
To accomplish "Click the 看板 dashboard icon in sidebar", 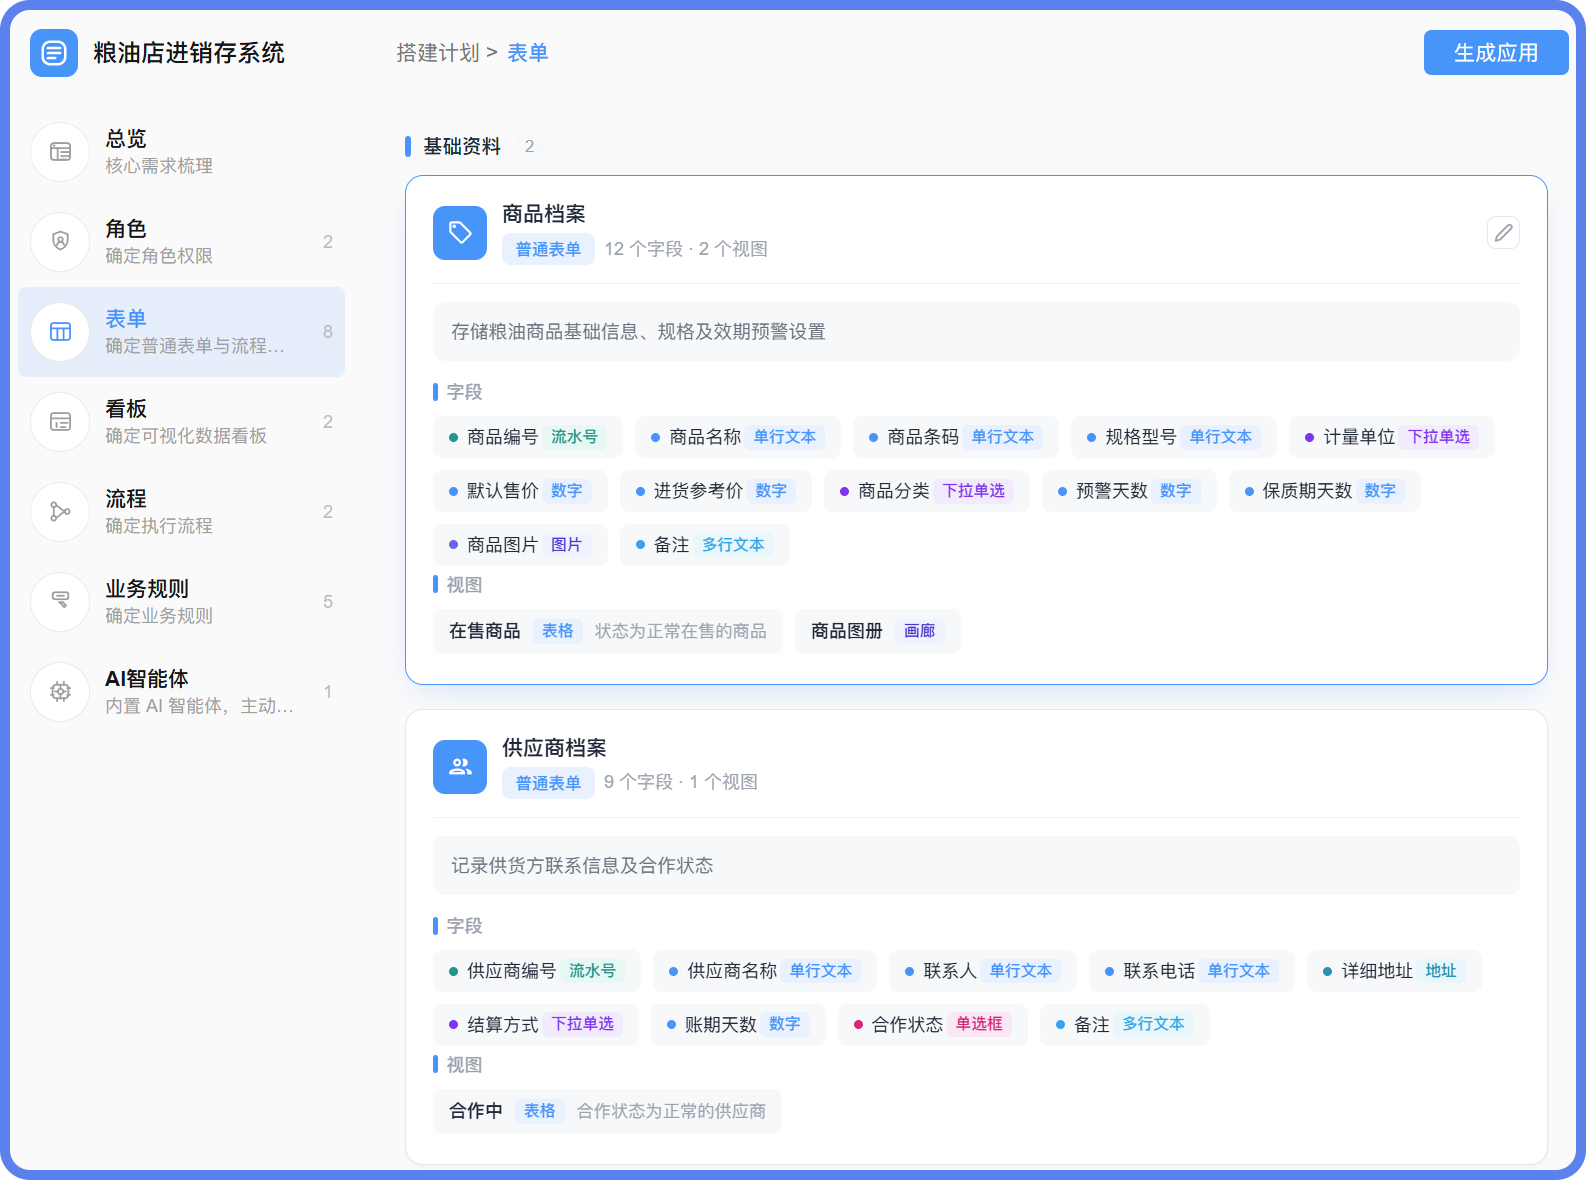I will click(x=61, y=422).
